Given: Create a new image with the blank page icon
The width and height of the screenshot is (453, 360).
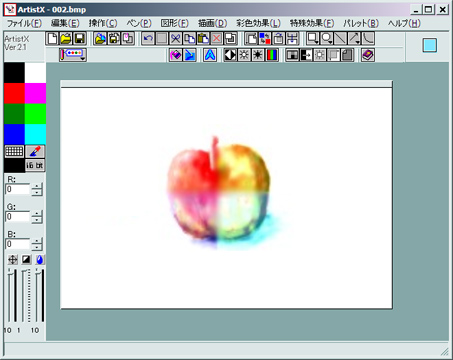Looking at the screenshot, I should [x=52, y=39].
